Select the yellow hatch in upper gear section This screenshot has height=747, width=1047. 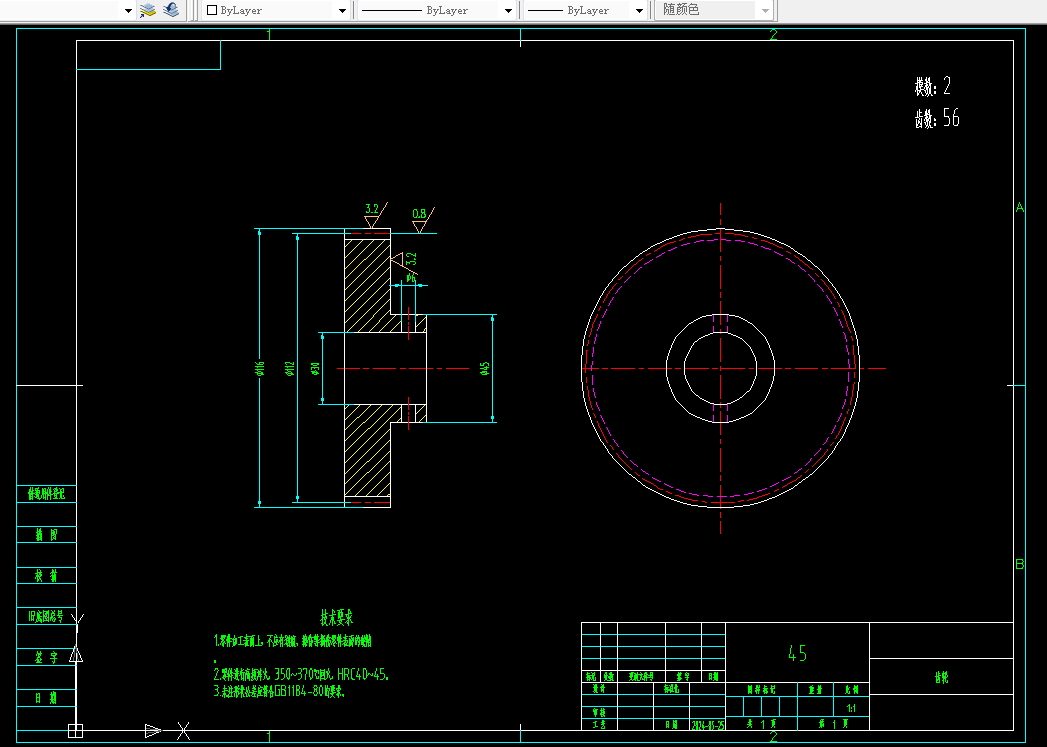point(367,286)
